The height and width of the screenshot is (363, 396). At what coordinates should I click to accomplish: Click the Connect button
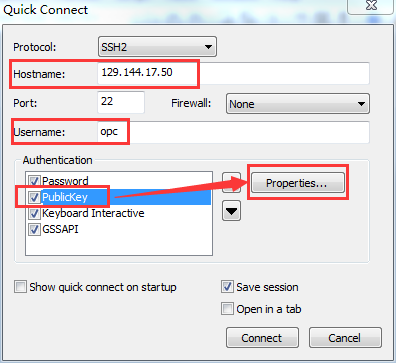tap(262, 338)
